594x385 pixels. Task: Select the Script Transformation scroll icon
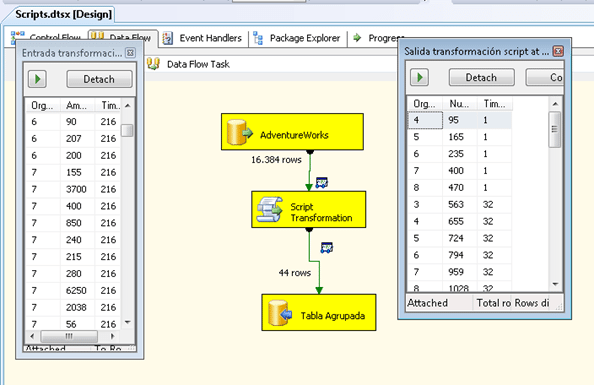(269, 209)
